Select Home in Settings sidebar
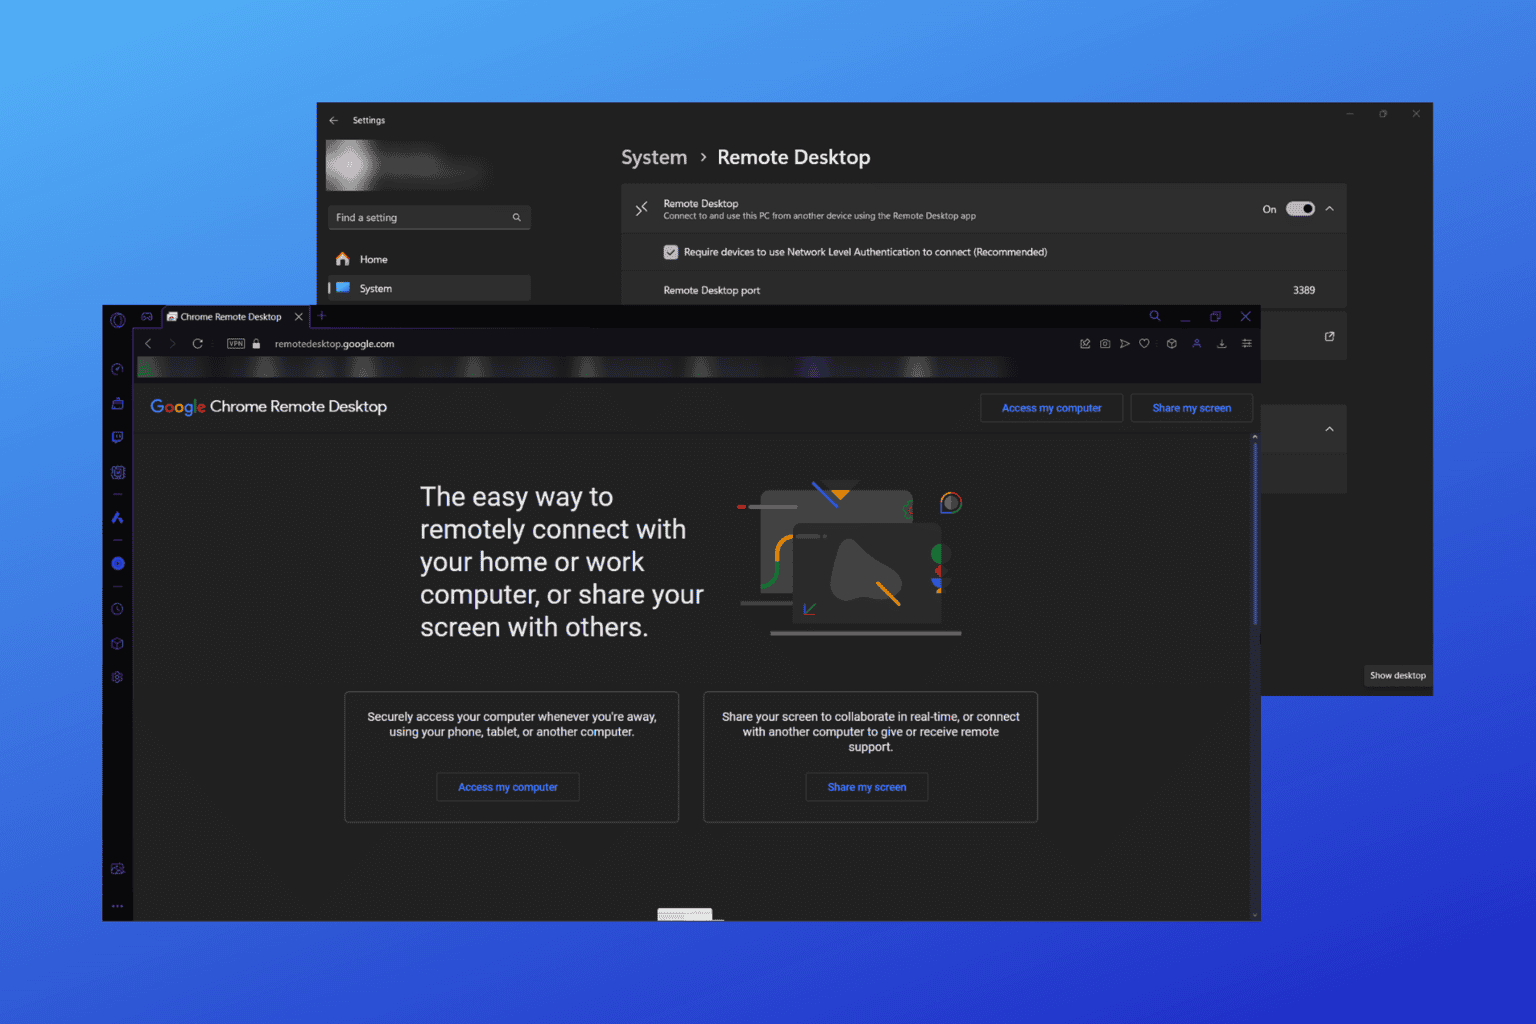This screenshot has width=1536, height=1024. coord(429,259)
